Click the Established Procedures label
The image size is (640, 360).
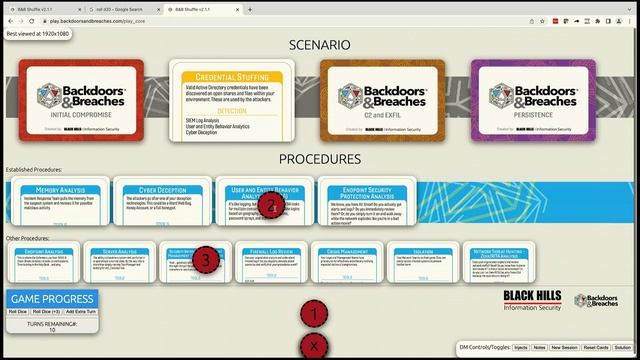click(x=34, y=169)
